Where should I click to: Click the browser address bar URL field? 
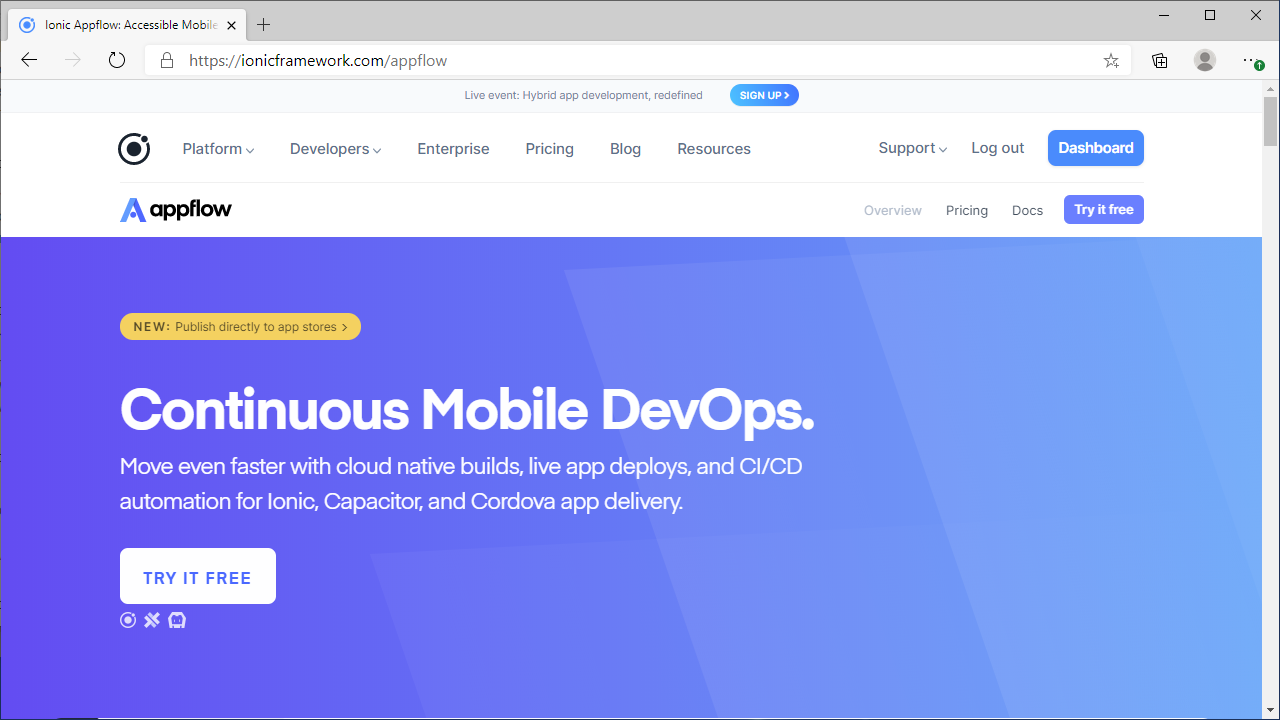tap(640, 60)
